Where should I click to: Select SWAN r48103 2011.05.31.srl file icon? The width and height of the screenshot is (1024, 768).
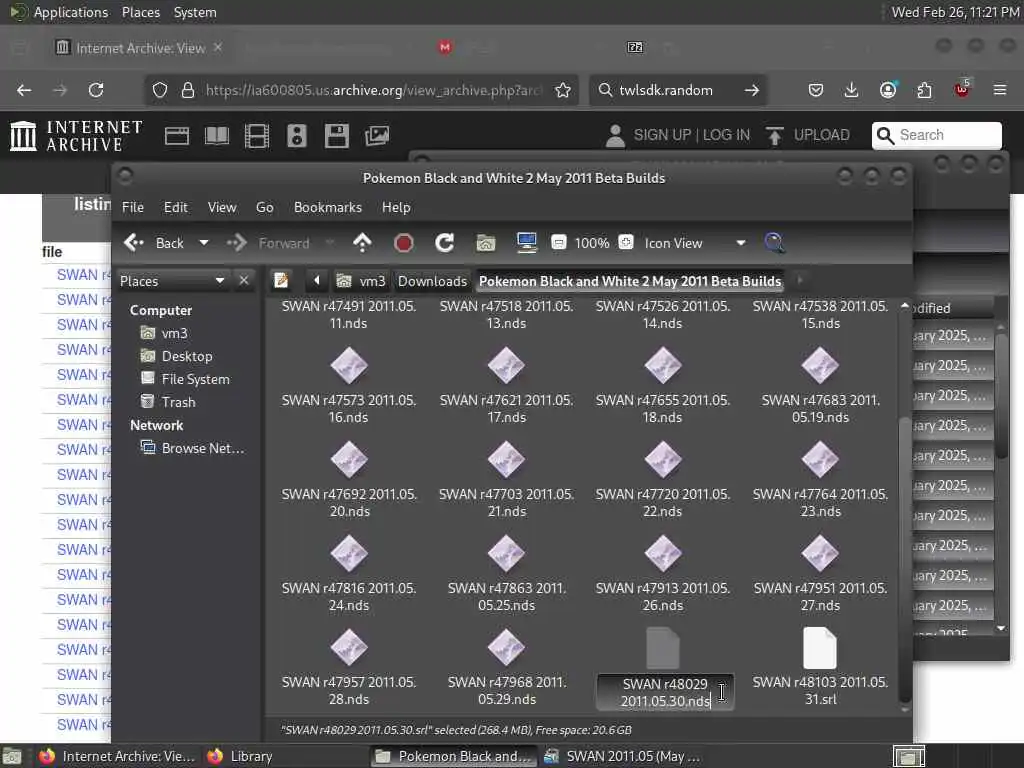pos(820,648)
